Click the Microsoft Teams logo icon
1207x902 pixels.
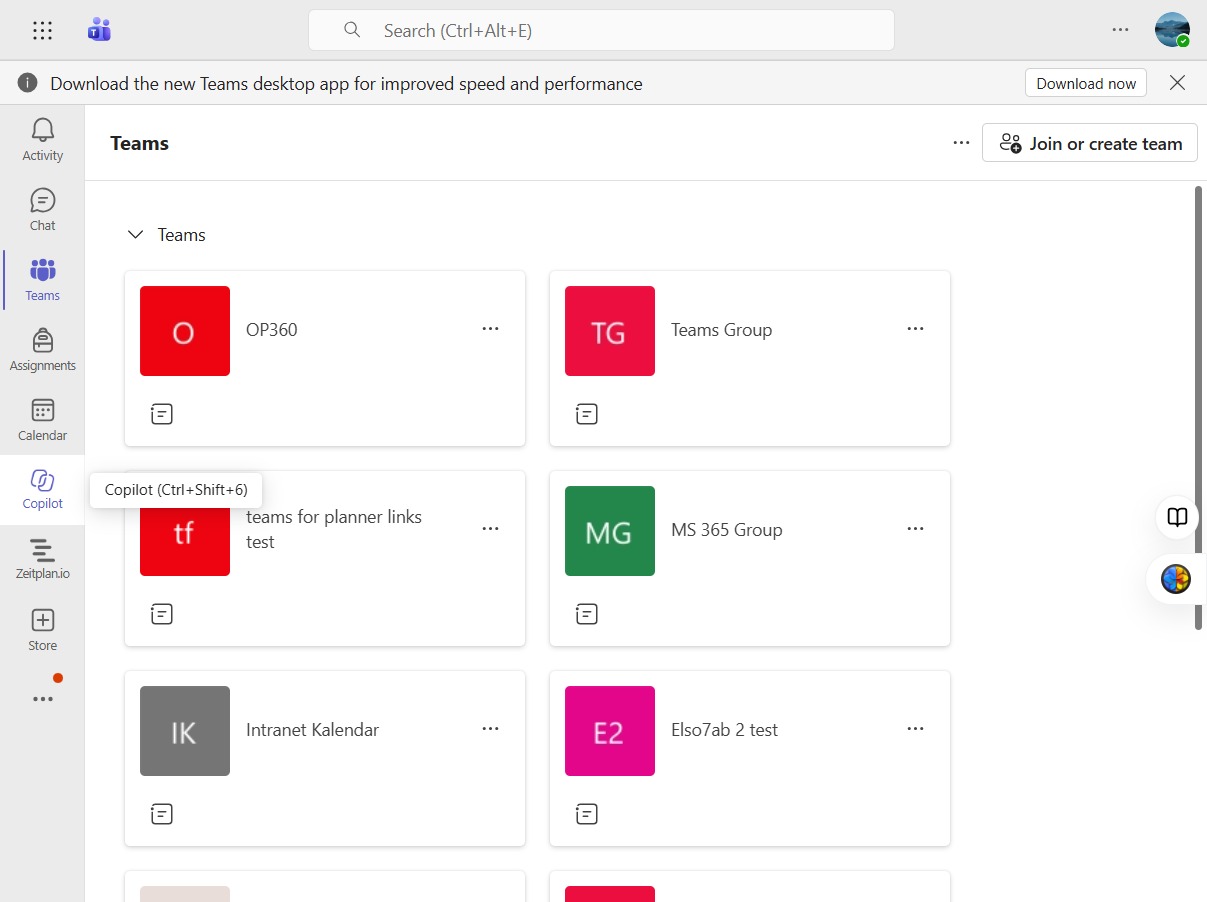pyautogui.click(x=99, y=30)
